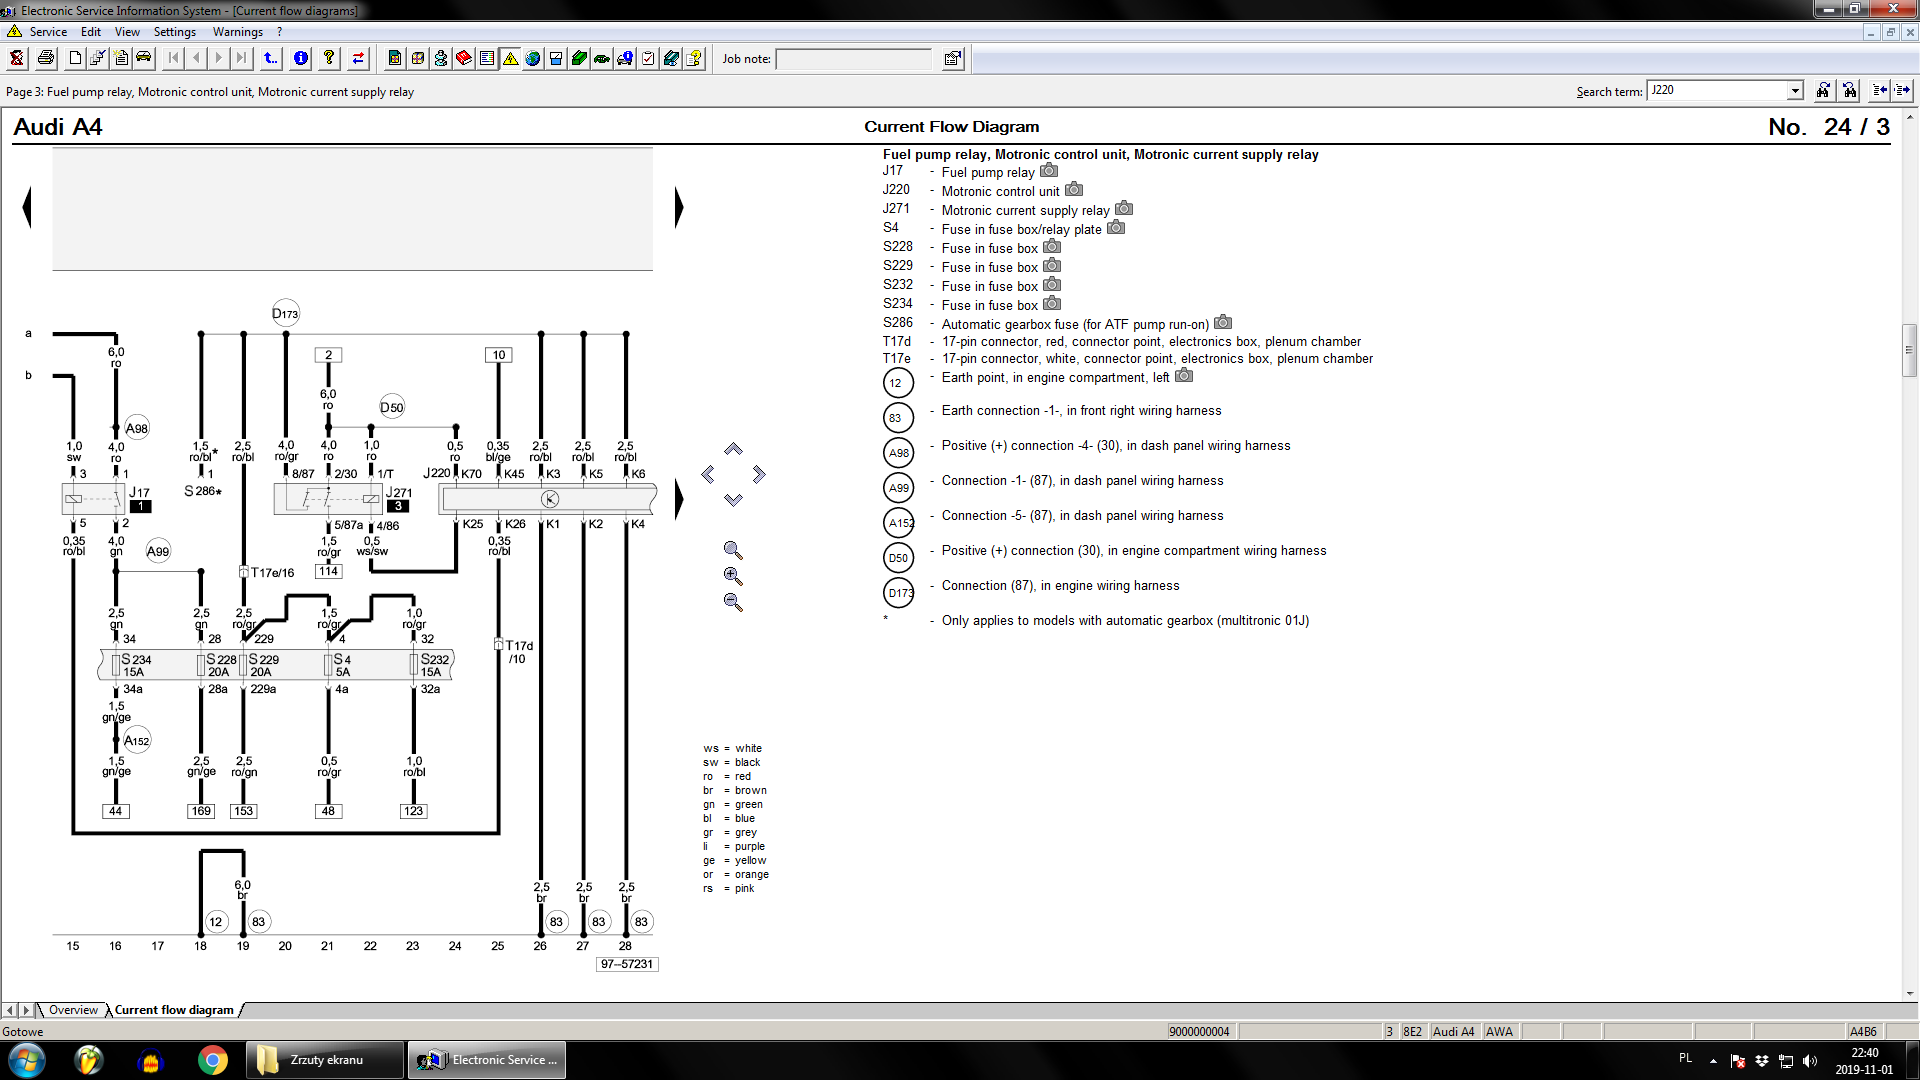Click the red book icon
This screenshot has width=1920, height=1080.
[x=464, y=58]
